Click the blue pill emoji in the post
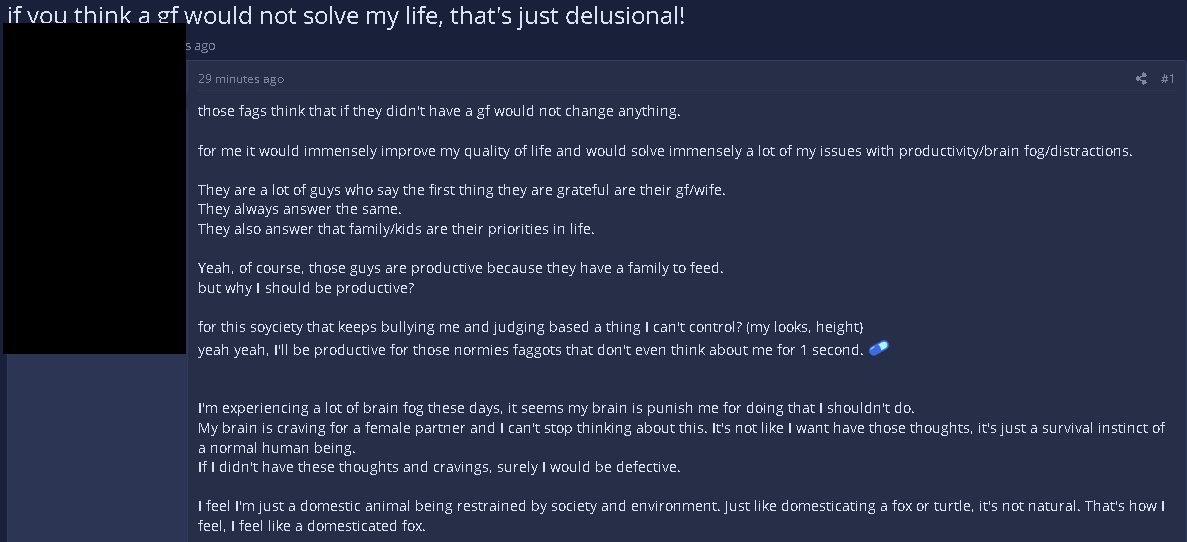The width and height of the screenshot is (1187, 542). pos(879,348)
